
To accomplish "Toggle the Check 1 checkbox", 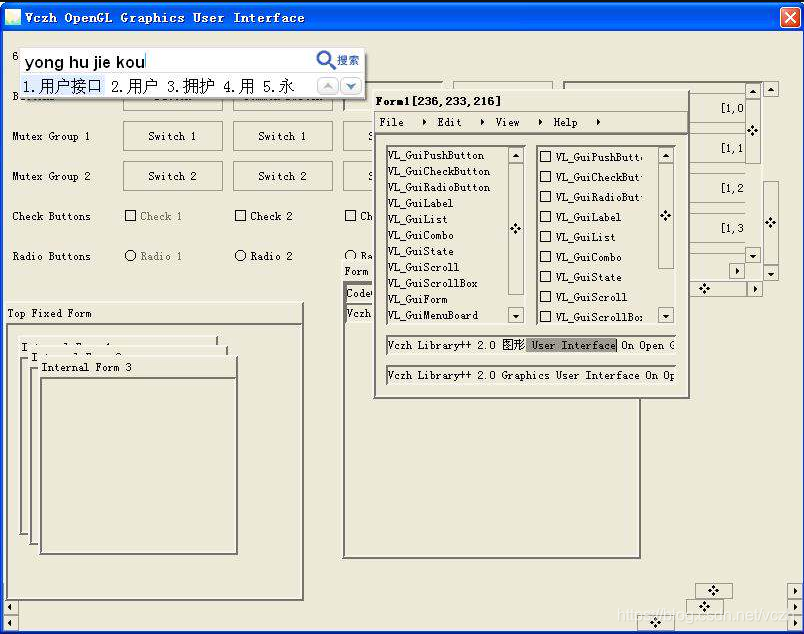I will tap(130, 215).
